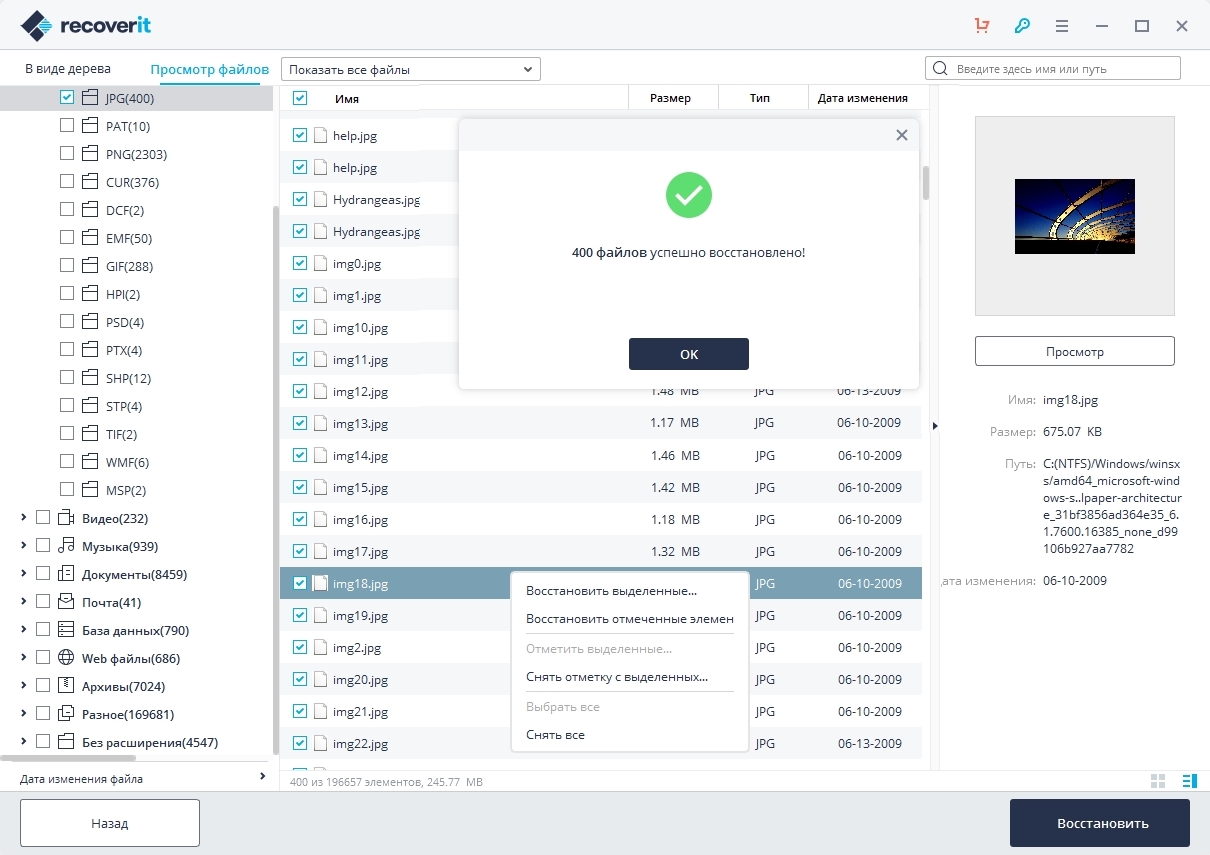Expand the Документы(8459) tree node
This screenshot has width=1210, height=855.
24,574
